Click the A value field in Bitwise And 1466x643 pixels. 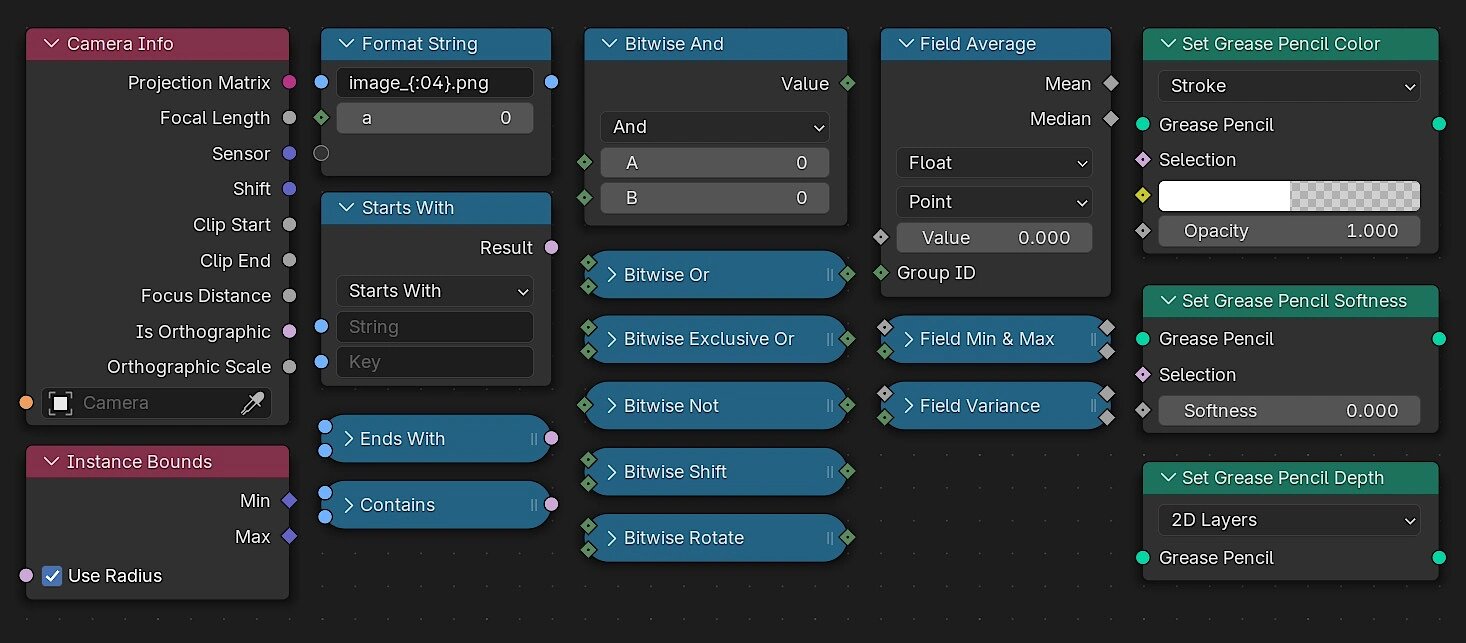(x=715, y=163)
